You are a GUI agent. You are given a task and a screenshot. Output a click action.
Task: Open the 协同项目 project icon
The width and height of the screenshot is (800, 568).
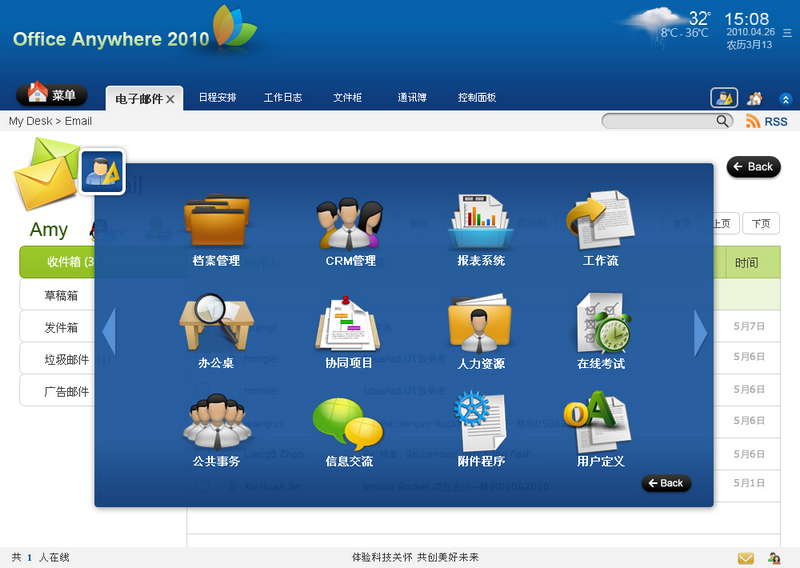pyautogui.click(x=348, y=323)
